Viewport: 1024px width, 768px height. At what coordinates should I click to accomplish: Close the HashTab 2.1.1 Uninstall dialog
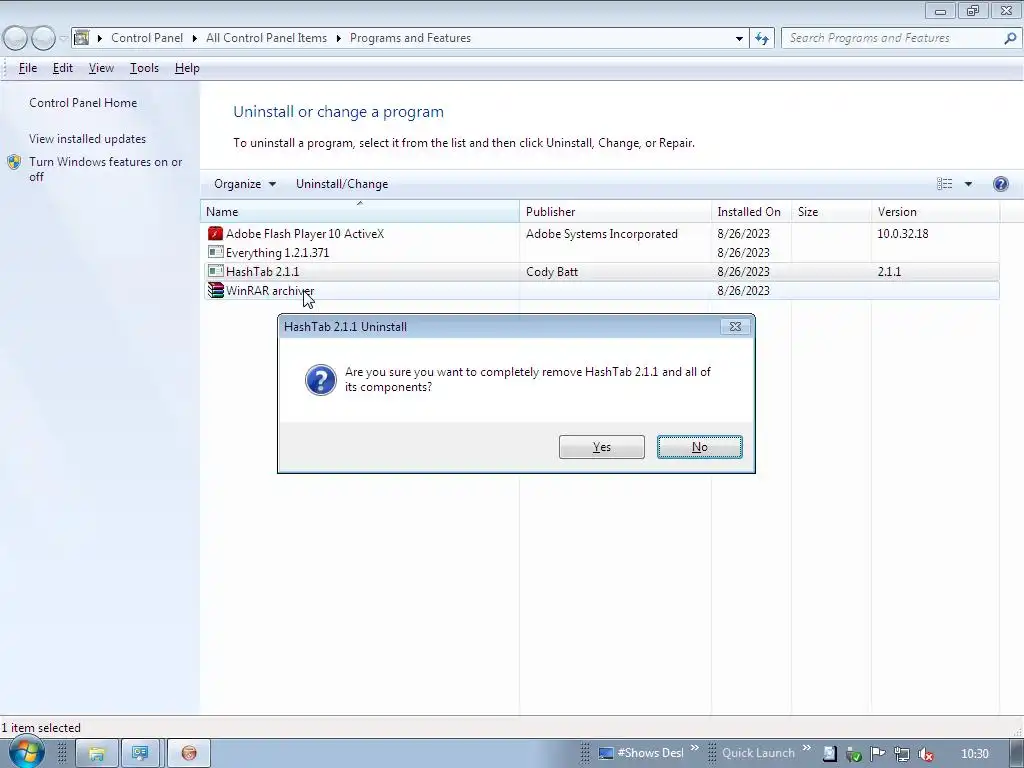coord(735,327)
